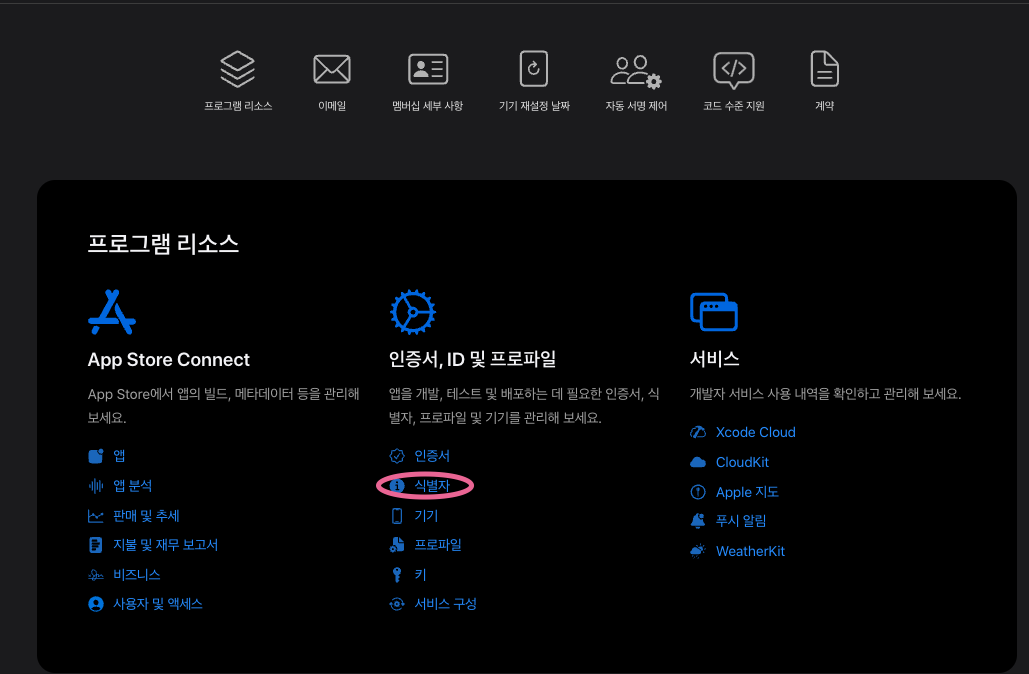Click the 인증서, ID 및 프로파일 gear icon

(x=413, y=312)
